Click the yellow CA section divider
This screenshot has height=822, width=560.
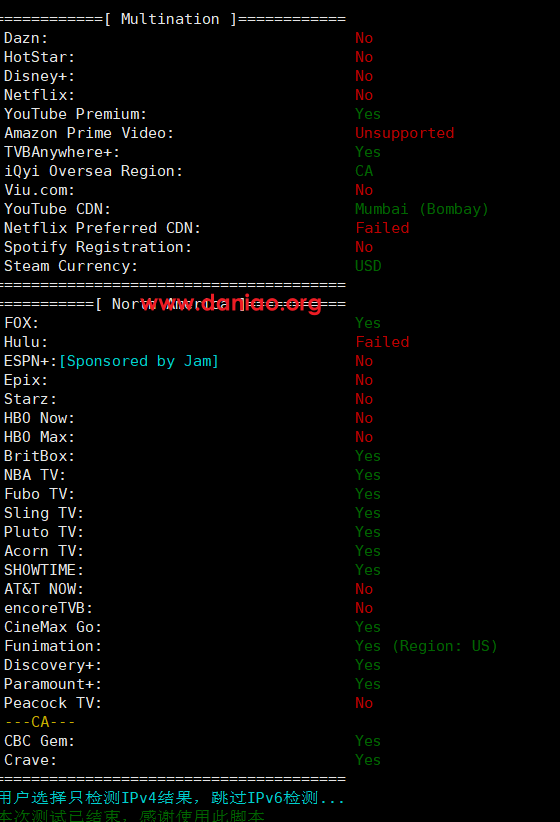(40, 722)
